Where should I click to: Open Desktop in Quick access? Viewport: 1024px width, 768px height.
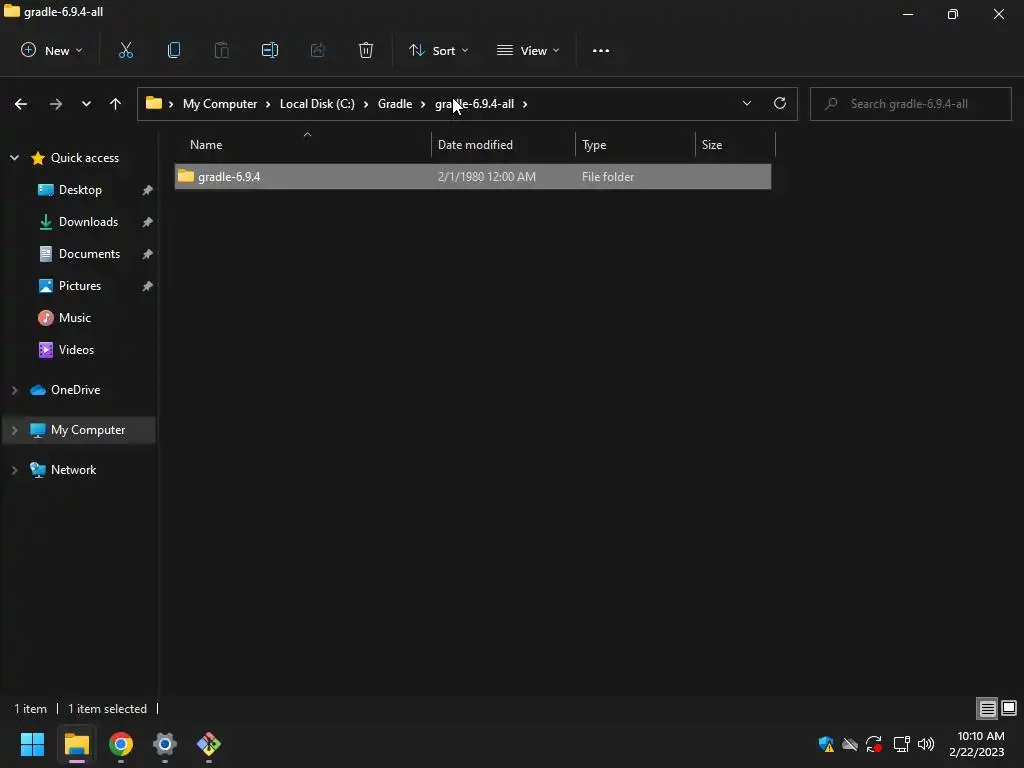tap(80, 189)
